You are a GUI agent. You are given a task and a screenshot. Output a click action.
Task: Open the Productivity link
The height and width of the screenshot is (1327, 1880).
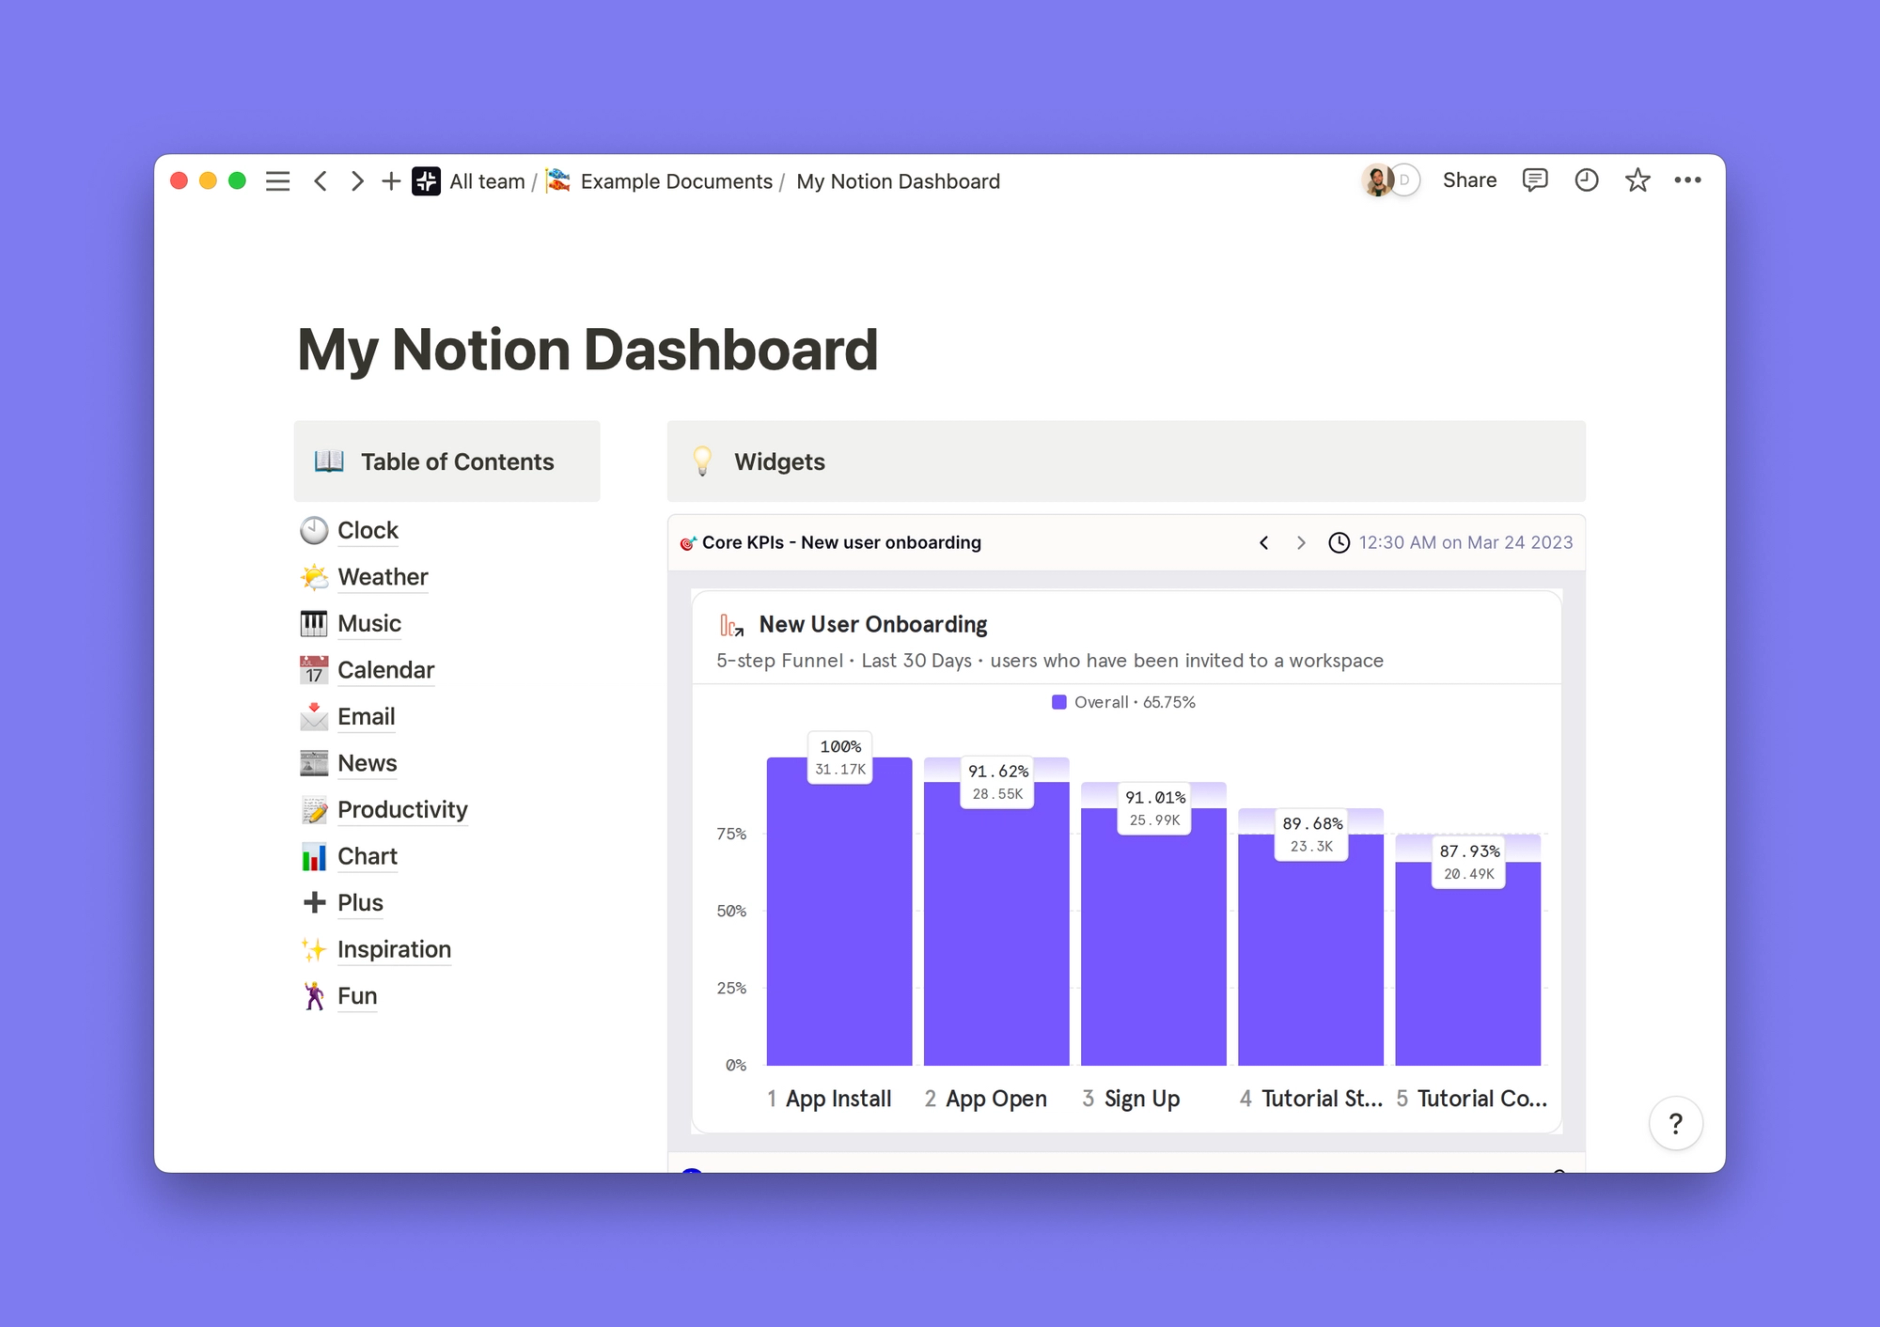[403, 810]
